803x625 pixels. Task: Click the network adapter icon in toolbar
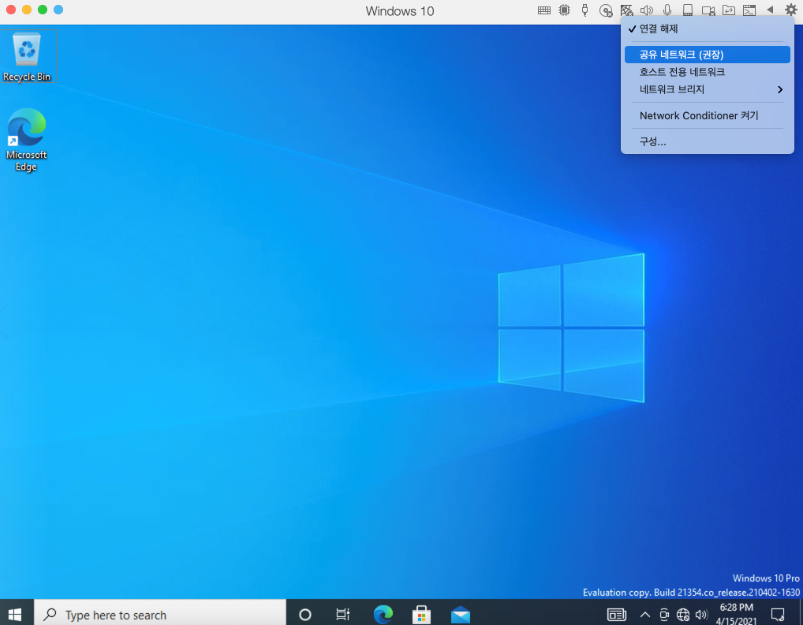(626, 10)
